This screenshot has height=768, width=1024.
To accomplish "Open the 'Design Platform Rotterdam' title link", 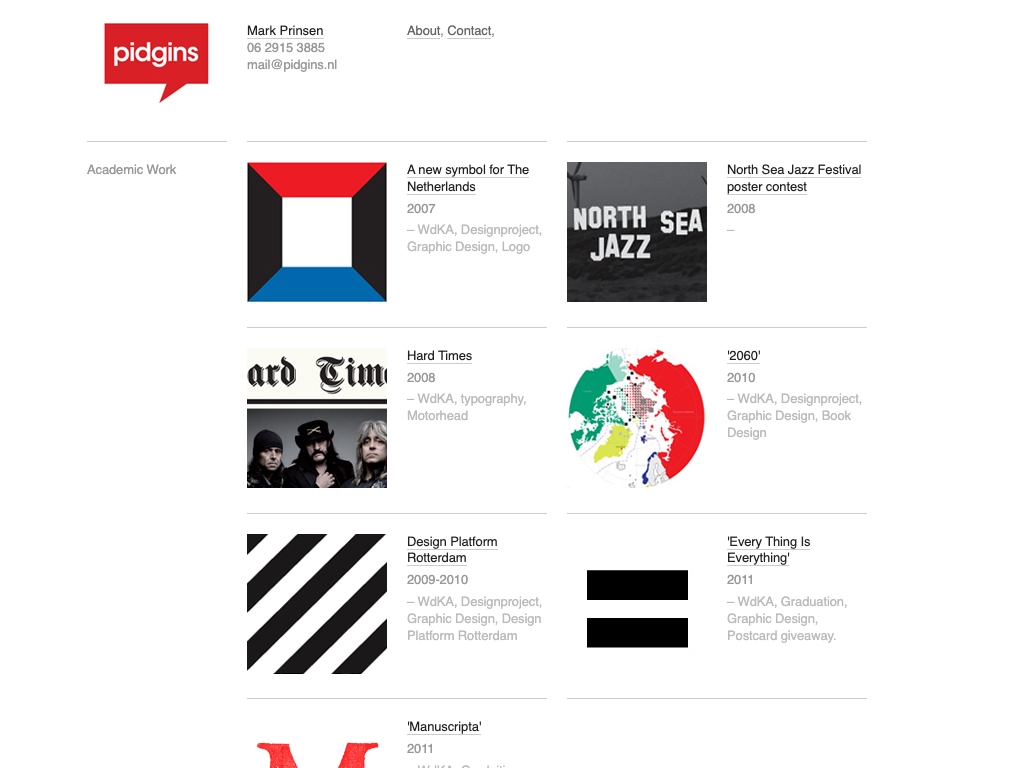I will point(451,550).
